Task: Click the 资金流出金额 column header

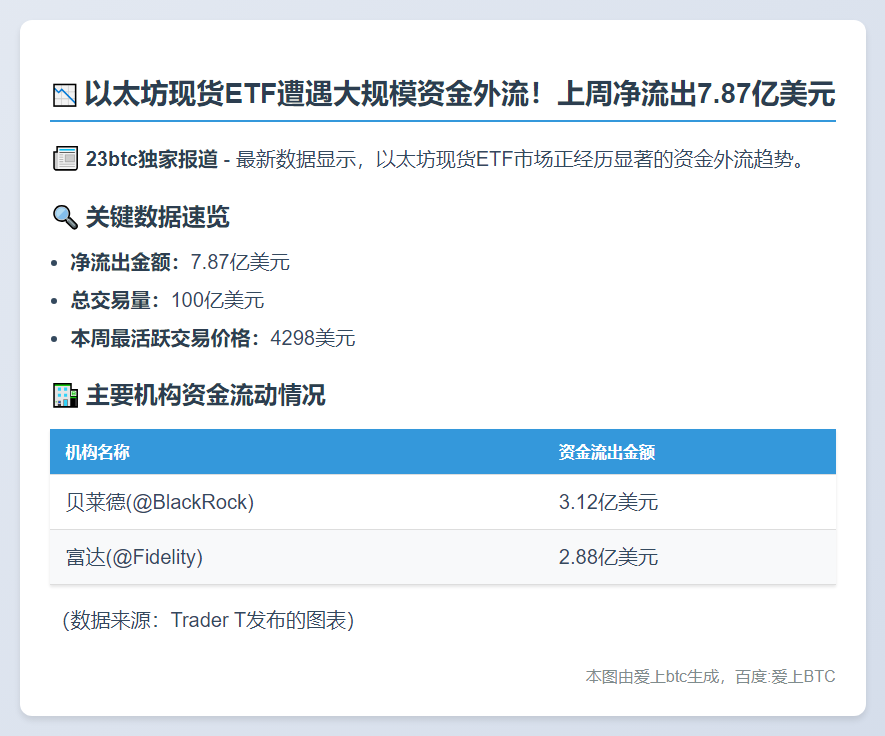Action: (607, 453)
